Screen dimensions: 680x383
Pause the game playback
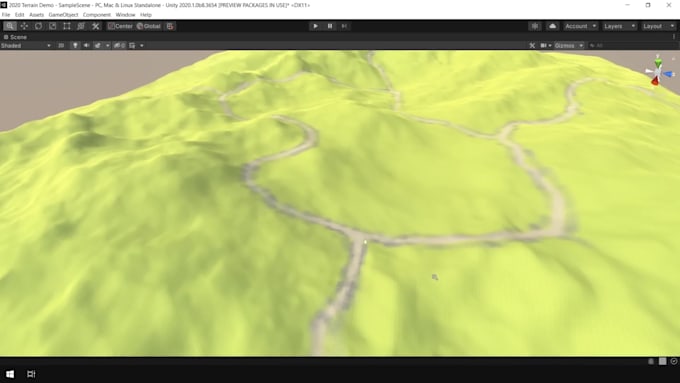[x=330, y=26]
